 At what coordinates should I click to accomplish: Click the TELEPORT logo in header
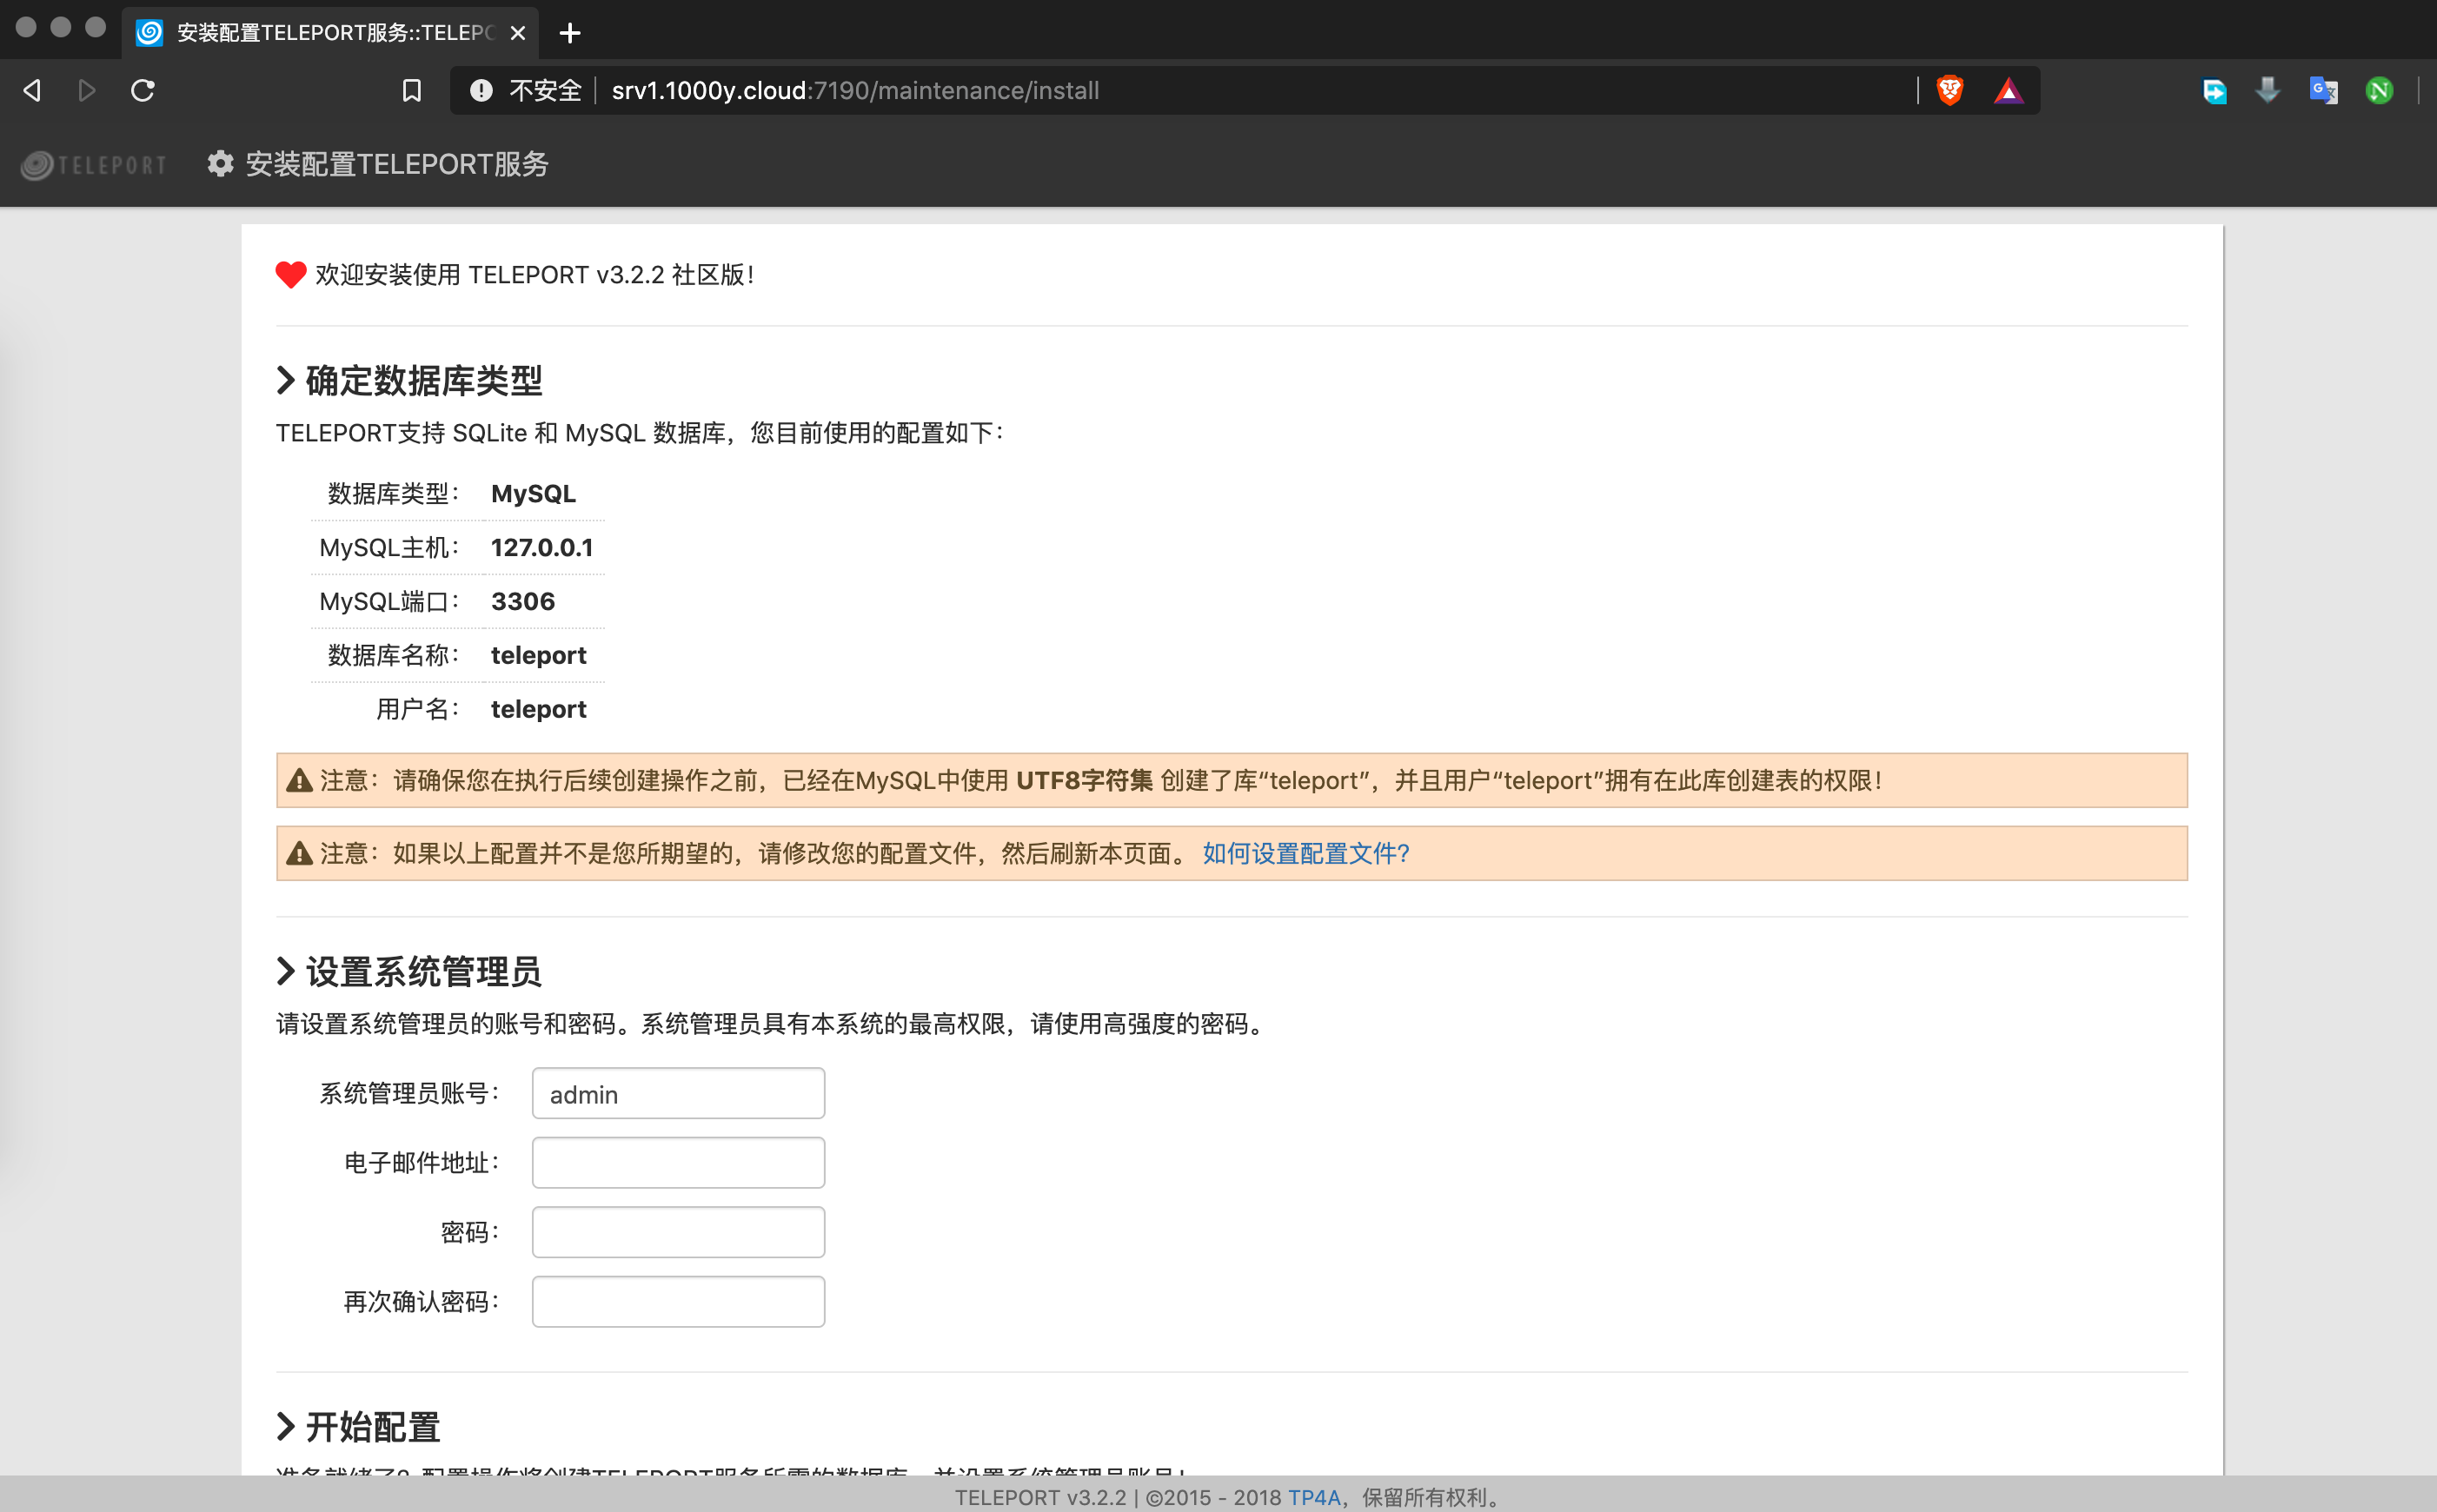pyautogui.click(x=94, y=164)
